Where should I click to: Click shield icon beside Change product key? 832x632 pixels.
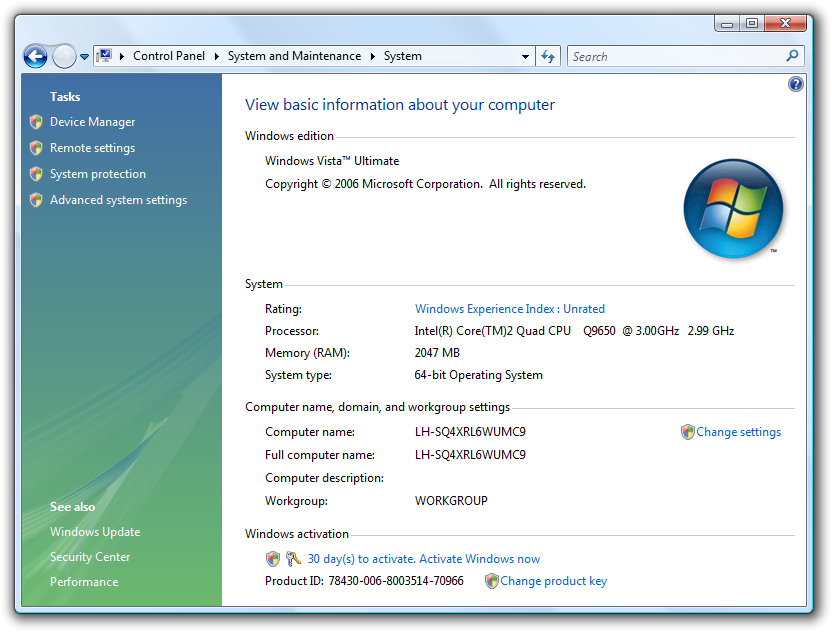click(491, 581)
